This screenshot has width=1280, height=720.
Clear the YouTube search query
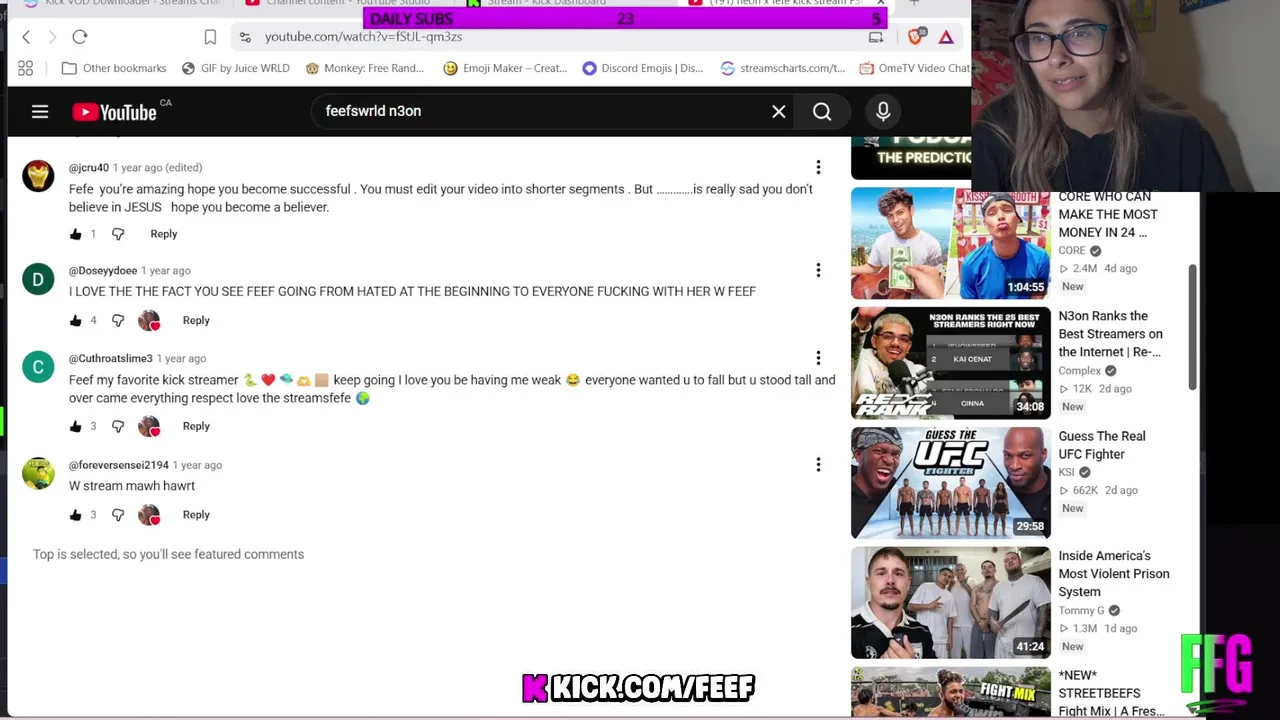click(779, 112)
